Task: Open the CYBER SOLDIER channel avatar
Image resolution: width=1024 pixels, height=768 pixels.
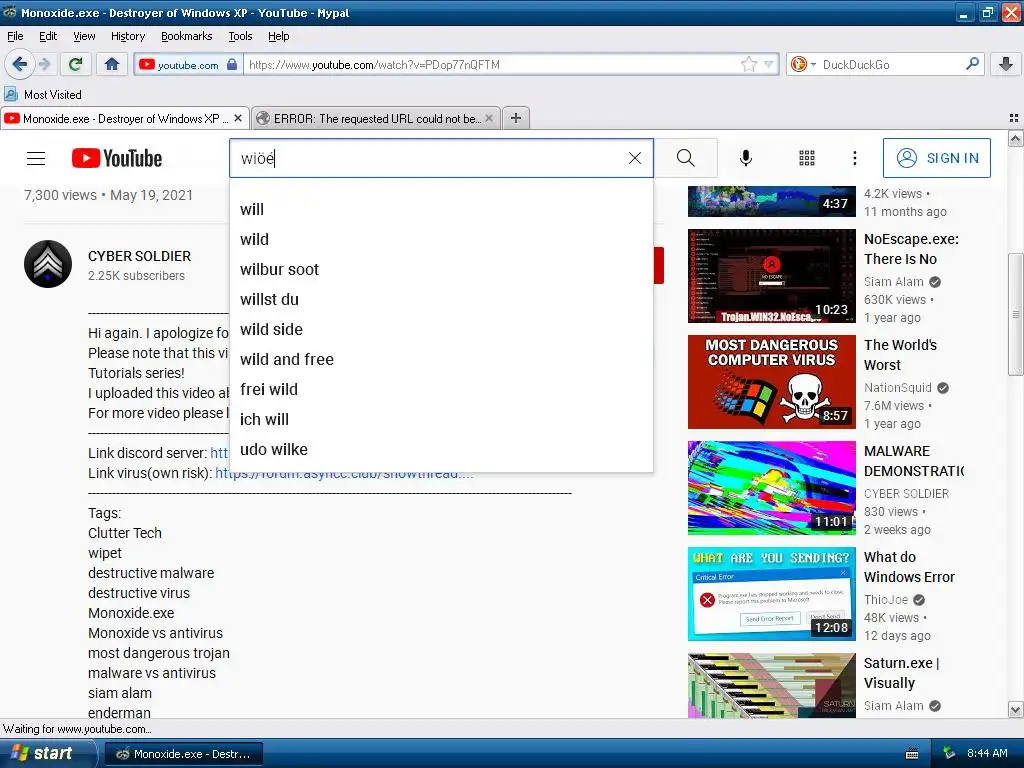Action: pyautogui.click(x=48, y=264)
